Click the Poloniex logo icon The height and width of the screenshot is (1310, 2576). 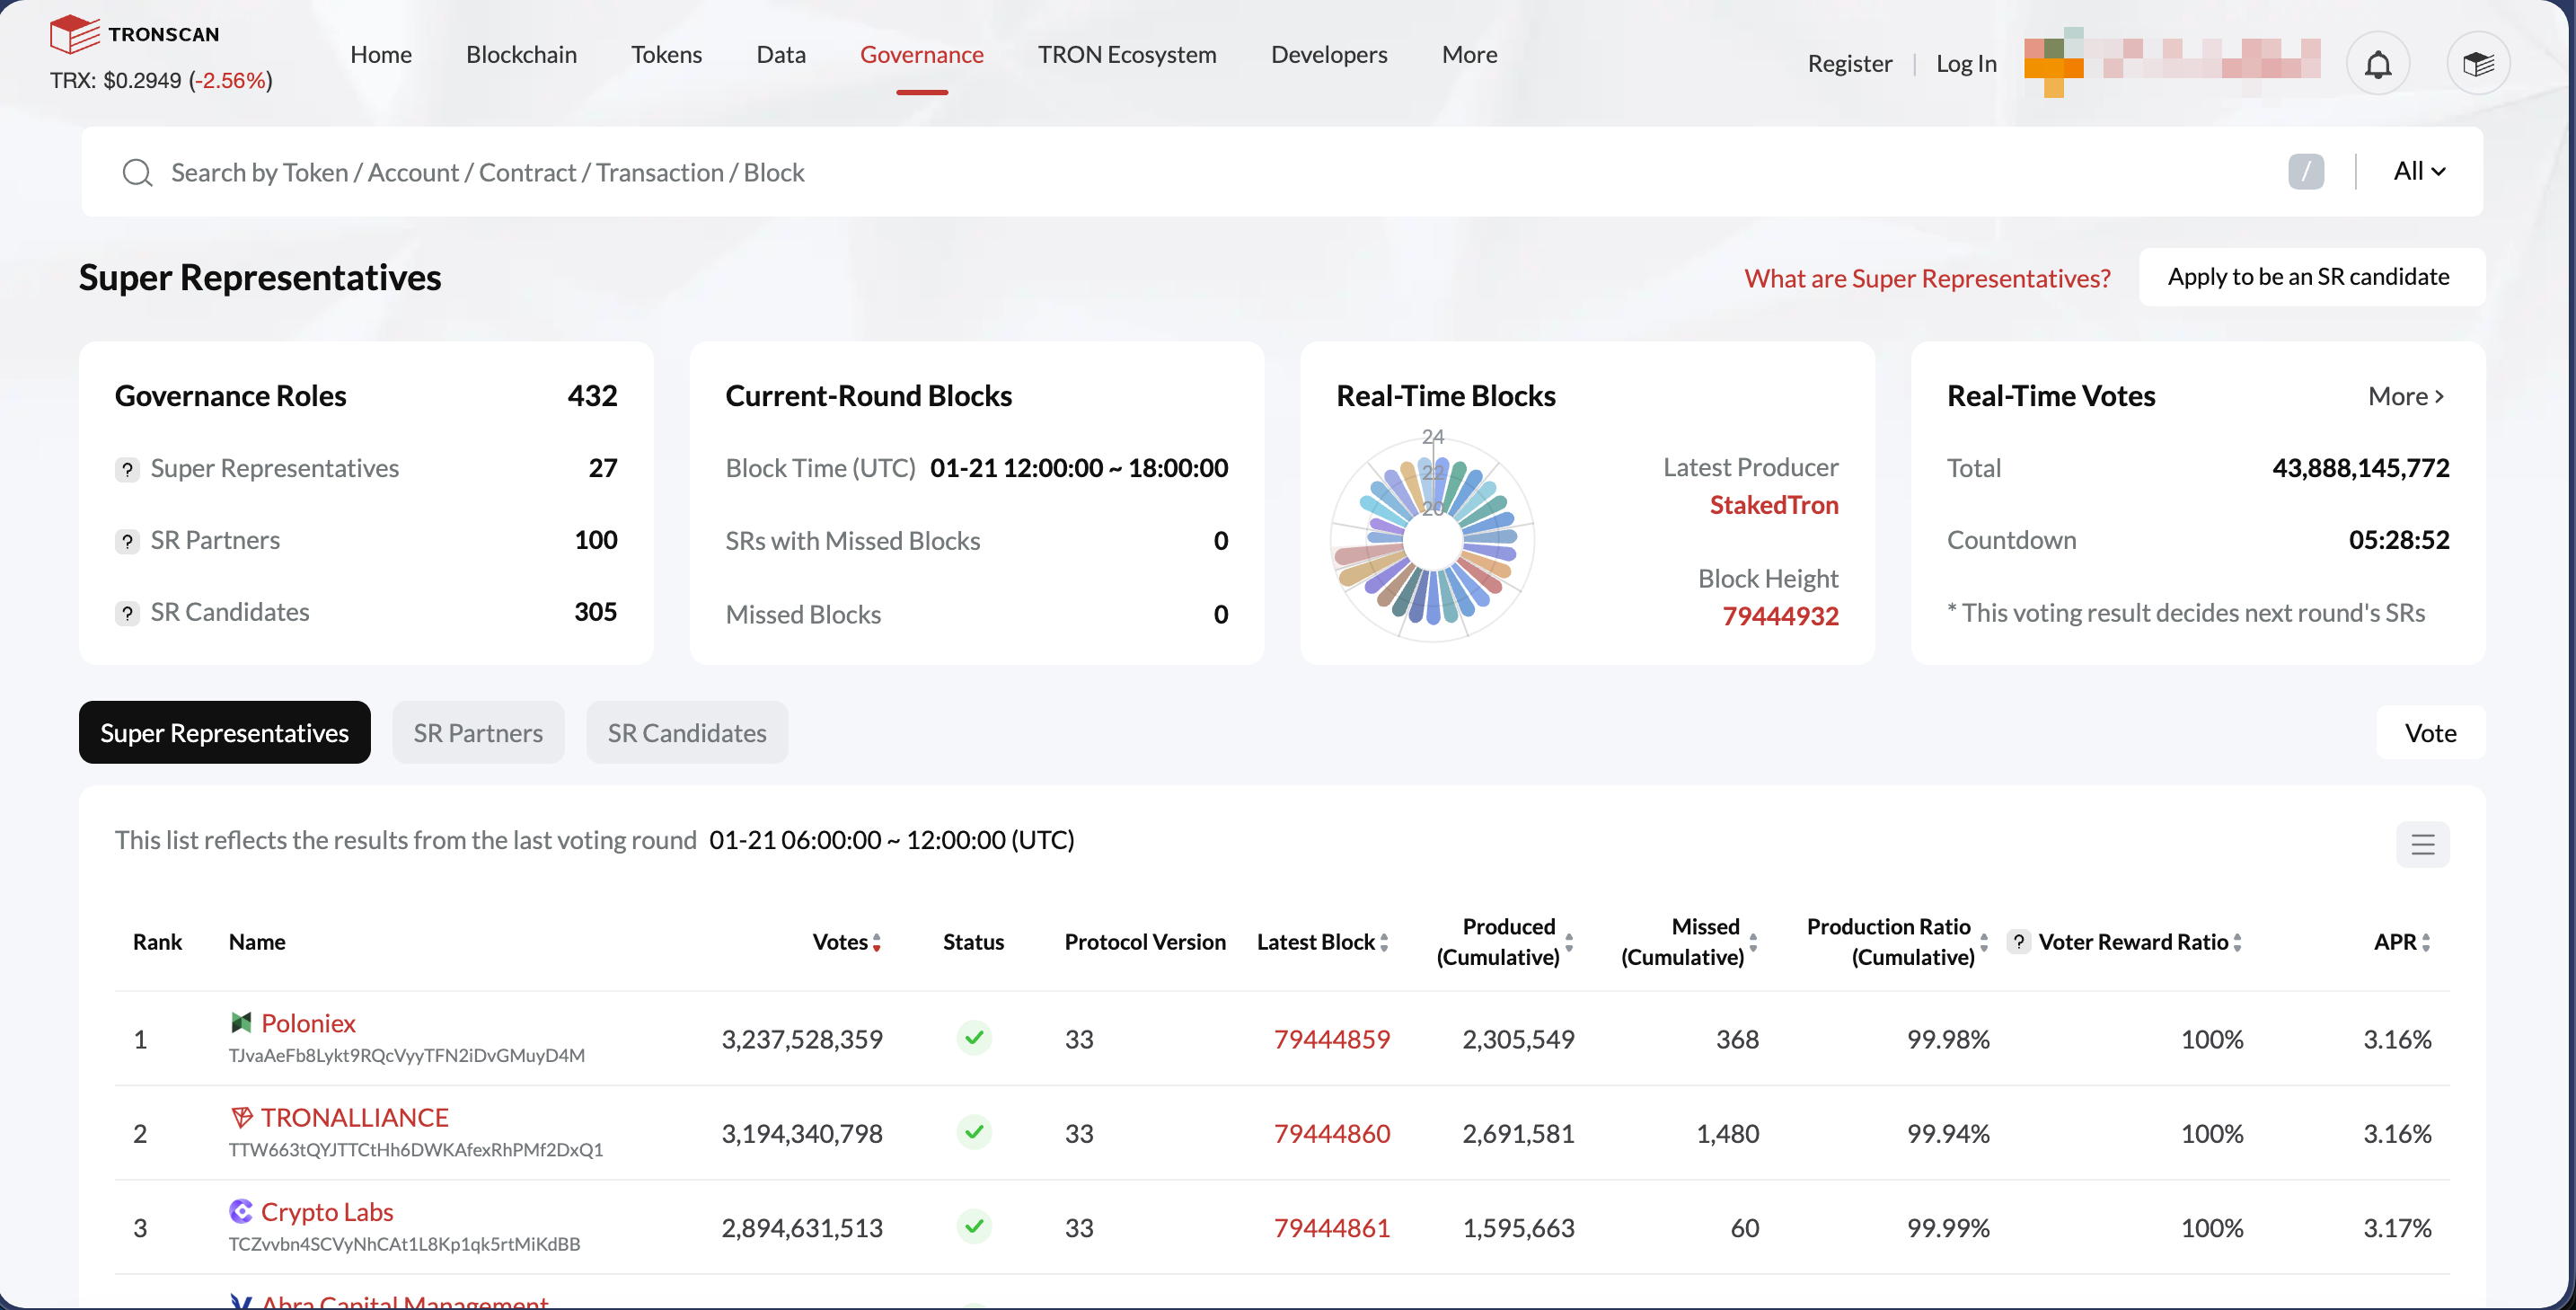pyautogui.click(x=241, y=1022)
